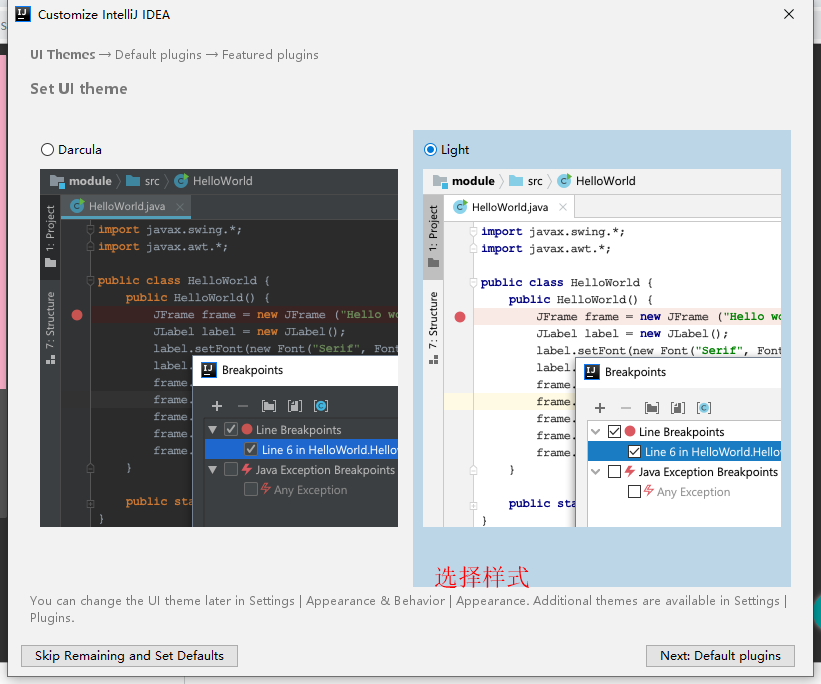
Task: Click module folder icon in Light preview
Action: [x=440, y=181]
